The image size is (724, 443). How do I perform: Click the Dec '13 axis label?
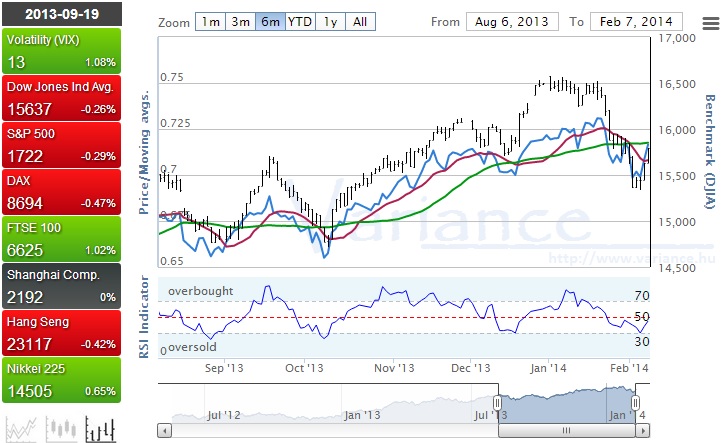pos(471,368)
